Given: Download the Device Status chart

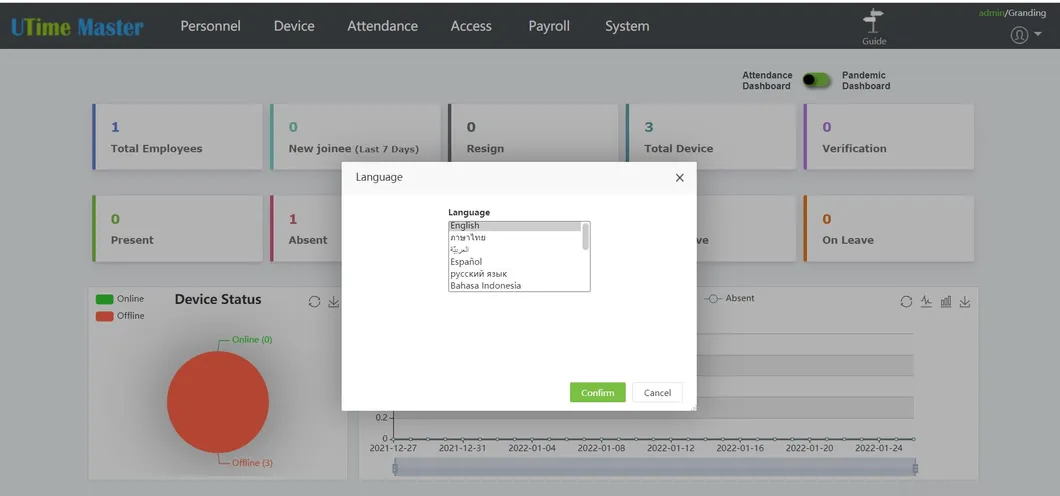Looking at the screenshot, I should 334,302.
